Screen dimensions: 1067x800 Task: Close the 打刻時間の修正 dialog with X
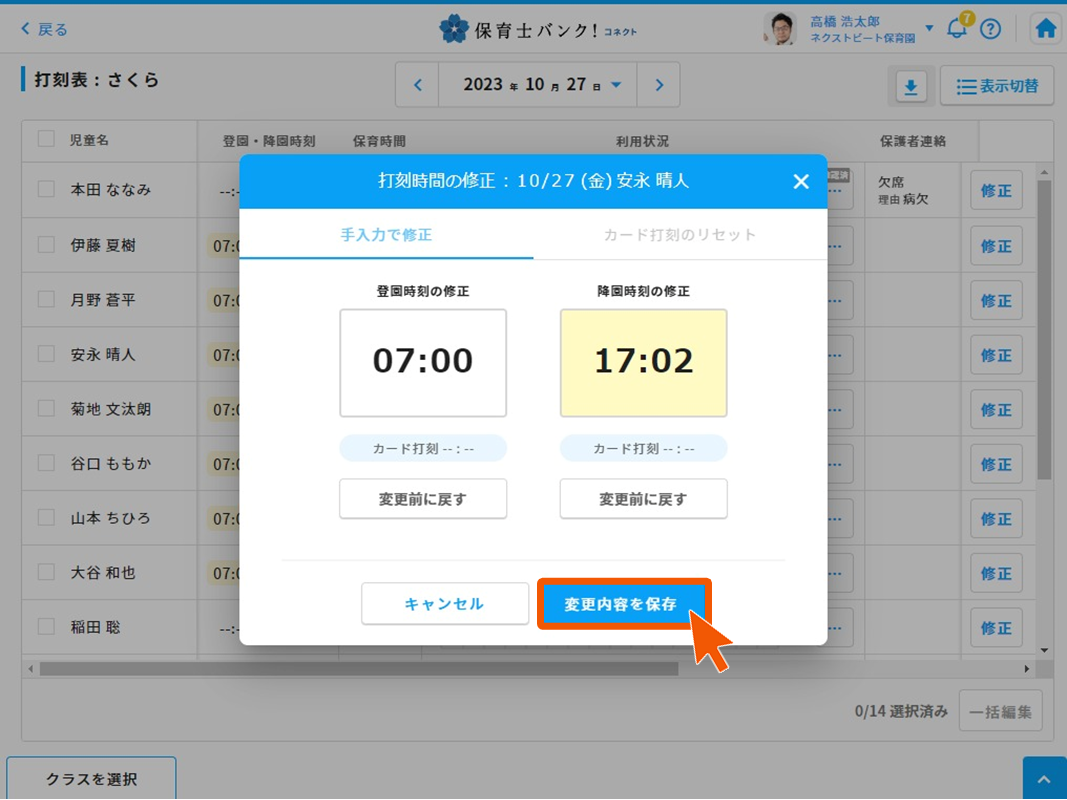click(800, 181)
